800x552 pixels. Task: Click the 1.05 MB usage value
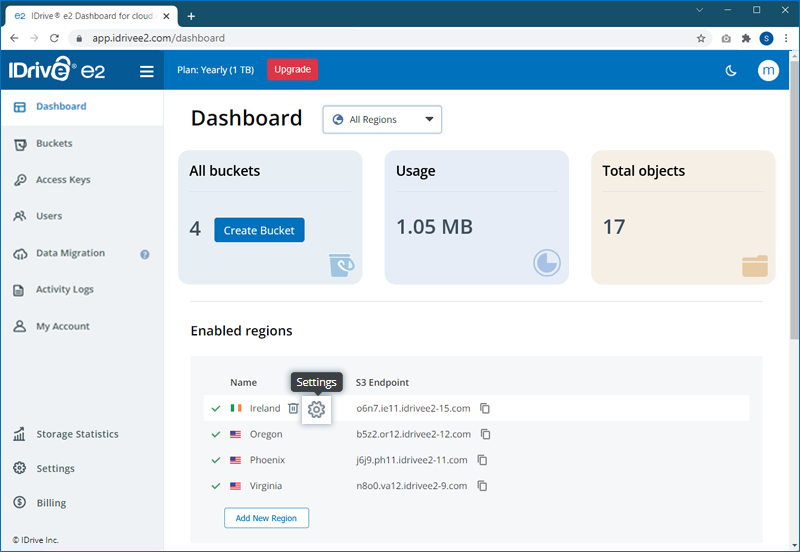435,227
